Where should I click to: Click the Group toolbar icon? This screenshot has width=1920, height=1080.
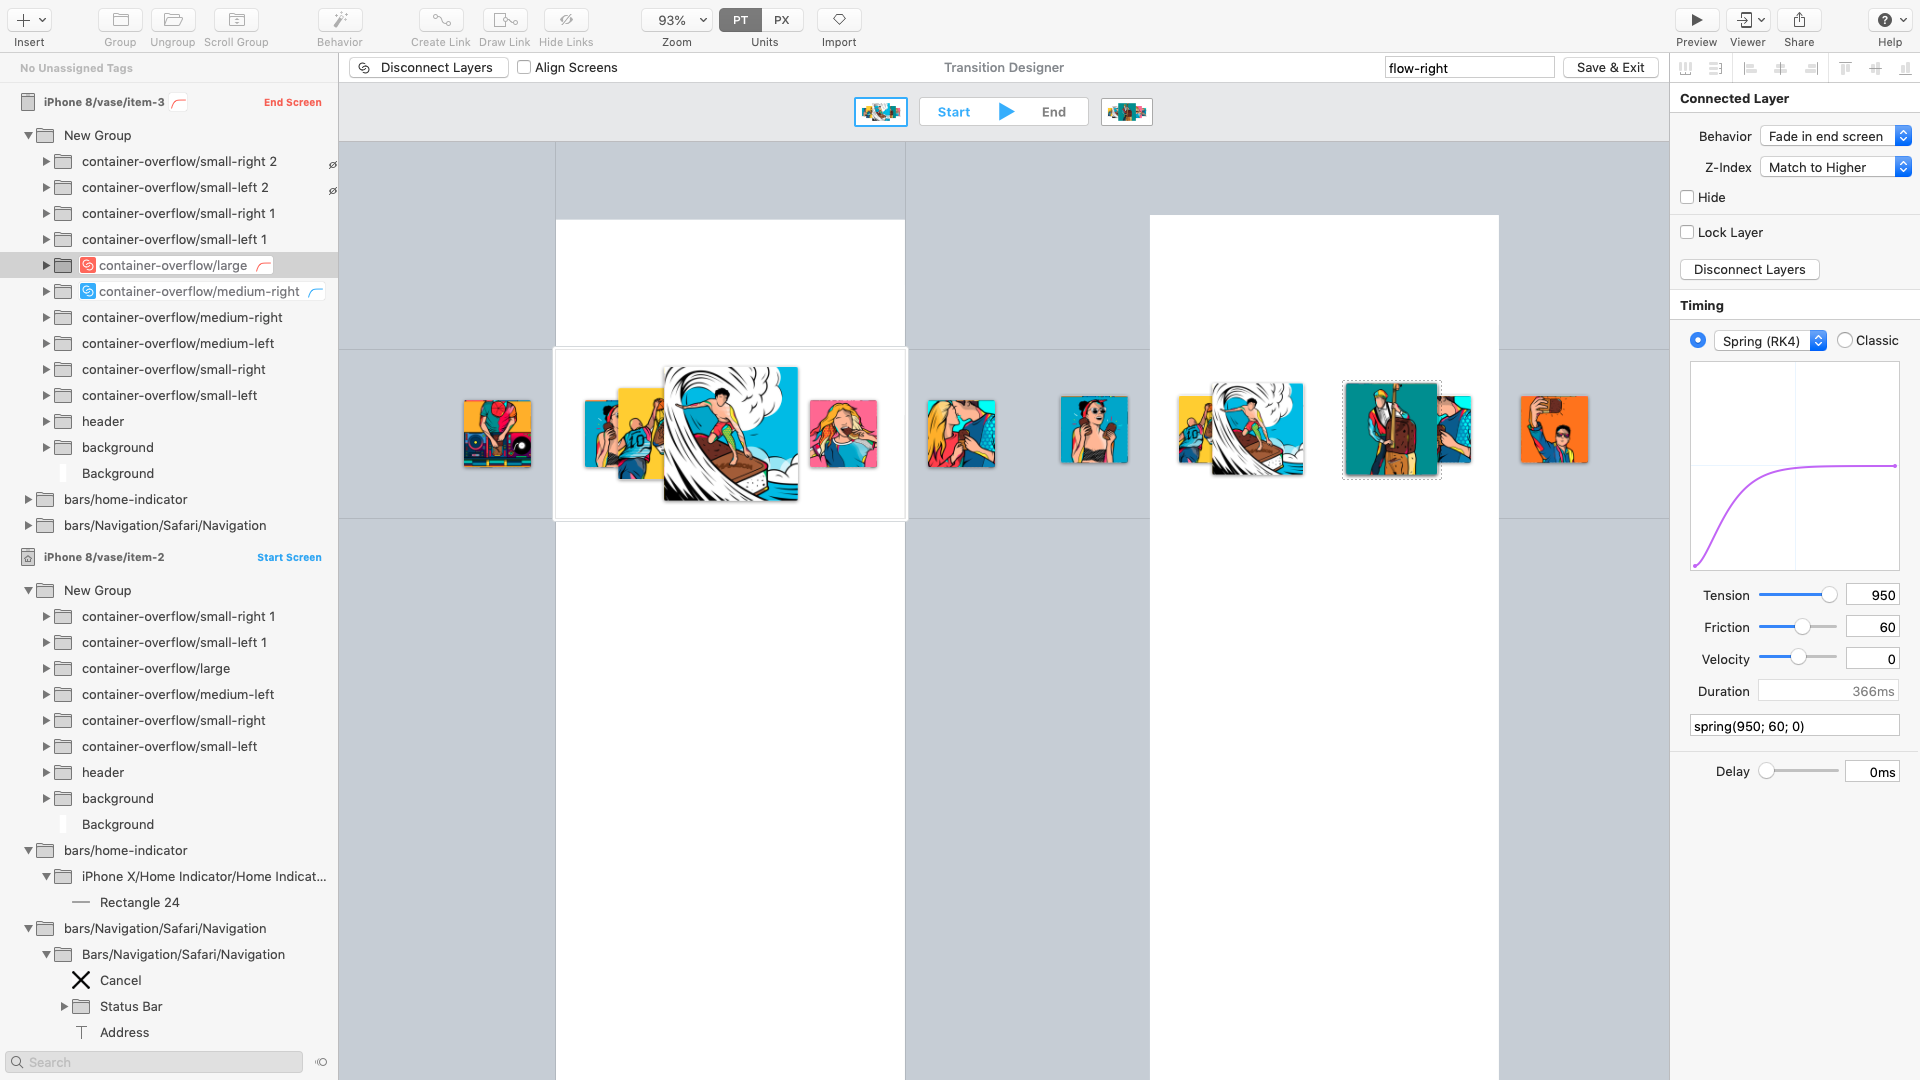(120, 20)
